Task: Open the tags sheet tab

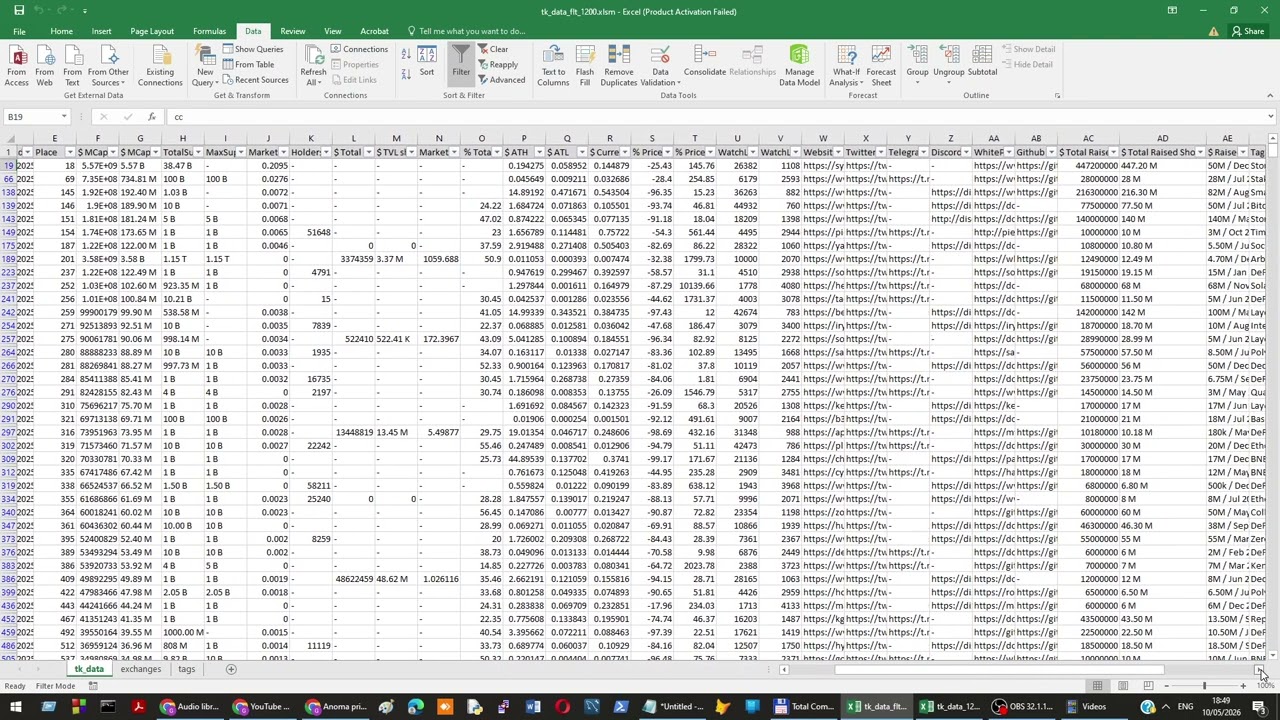Action: coord(187,669)
